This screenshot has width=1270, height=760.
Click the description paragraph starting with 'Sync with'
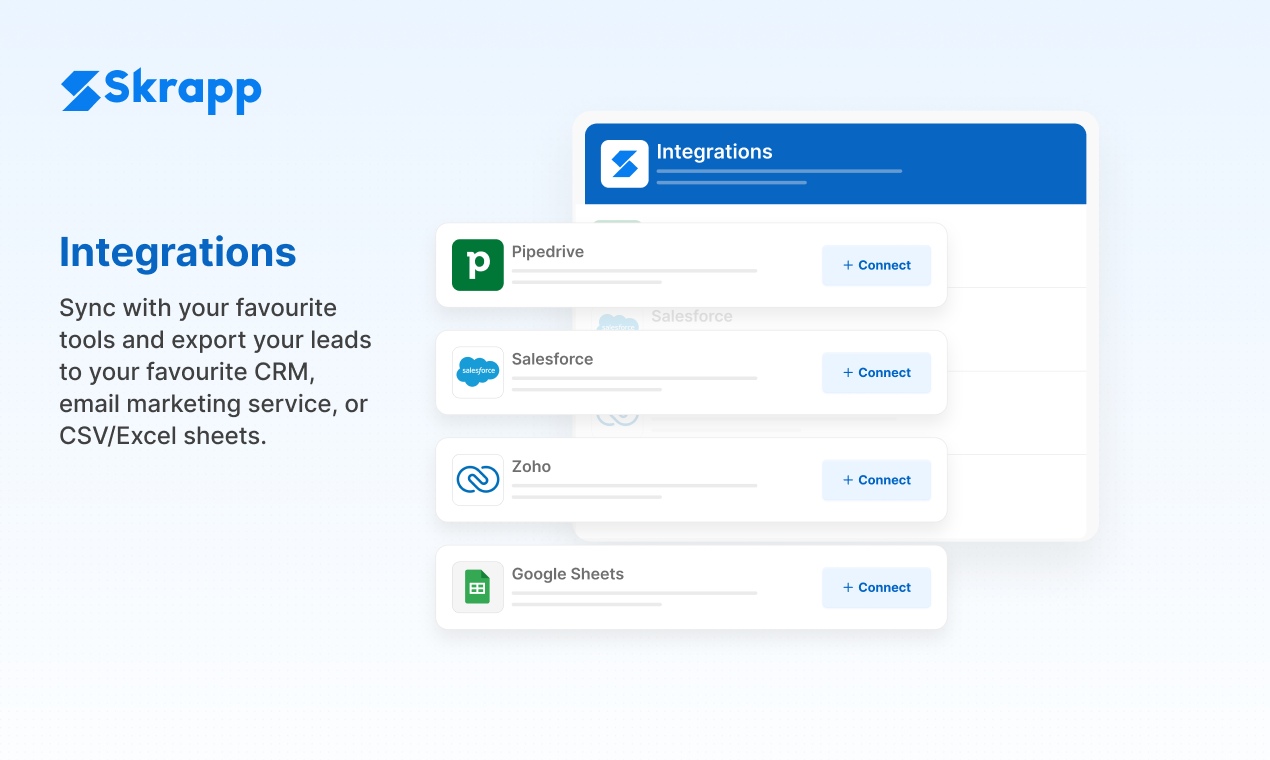tap(216, 371)
